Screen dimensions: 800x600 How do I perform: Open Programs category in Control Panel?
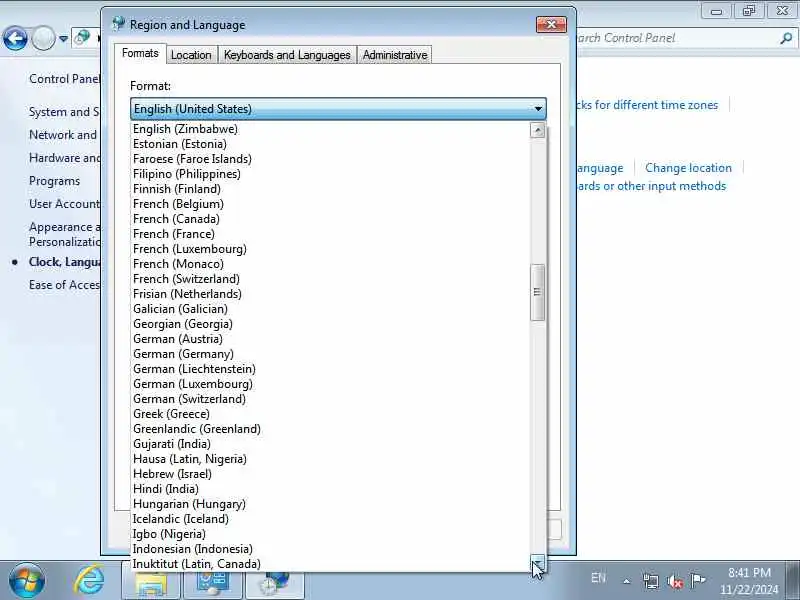(55, 181)
